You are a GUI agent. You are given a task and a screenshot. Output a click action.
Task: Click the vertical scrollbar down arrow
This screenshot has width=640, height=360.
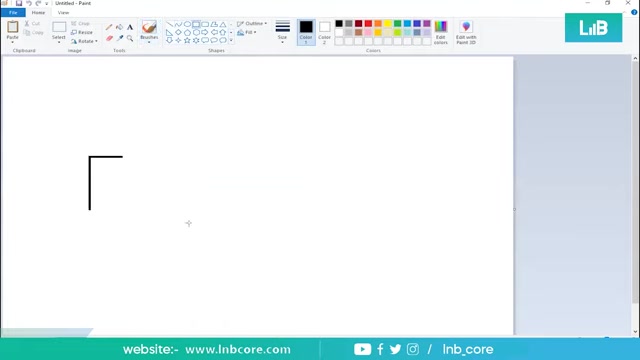pyautogui.click(x=635, y=331)
